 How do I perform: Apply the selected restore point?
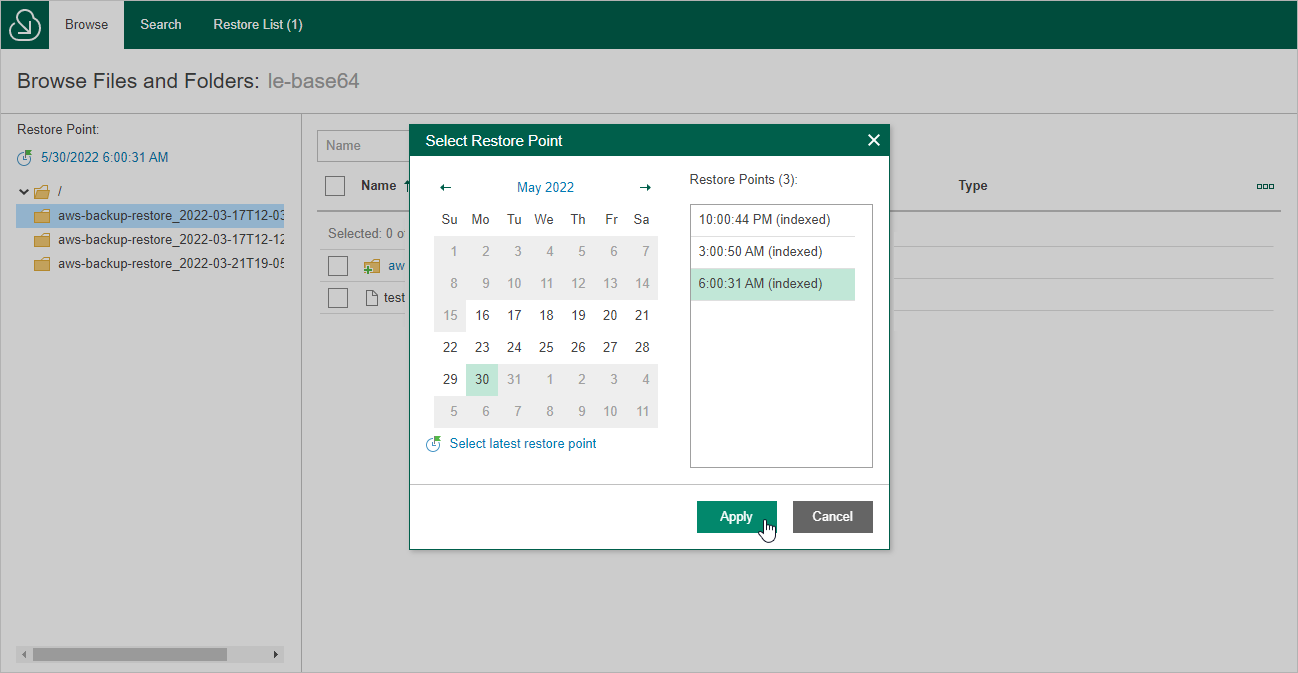[x=736, y=516]
